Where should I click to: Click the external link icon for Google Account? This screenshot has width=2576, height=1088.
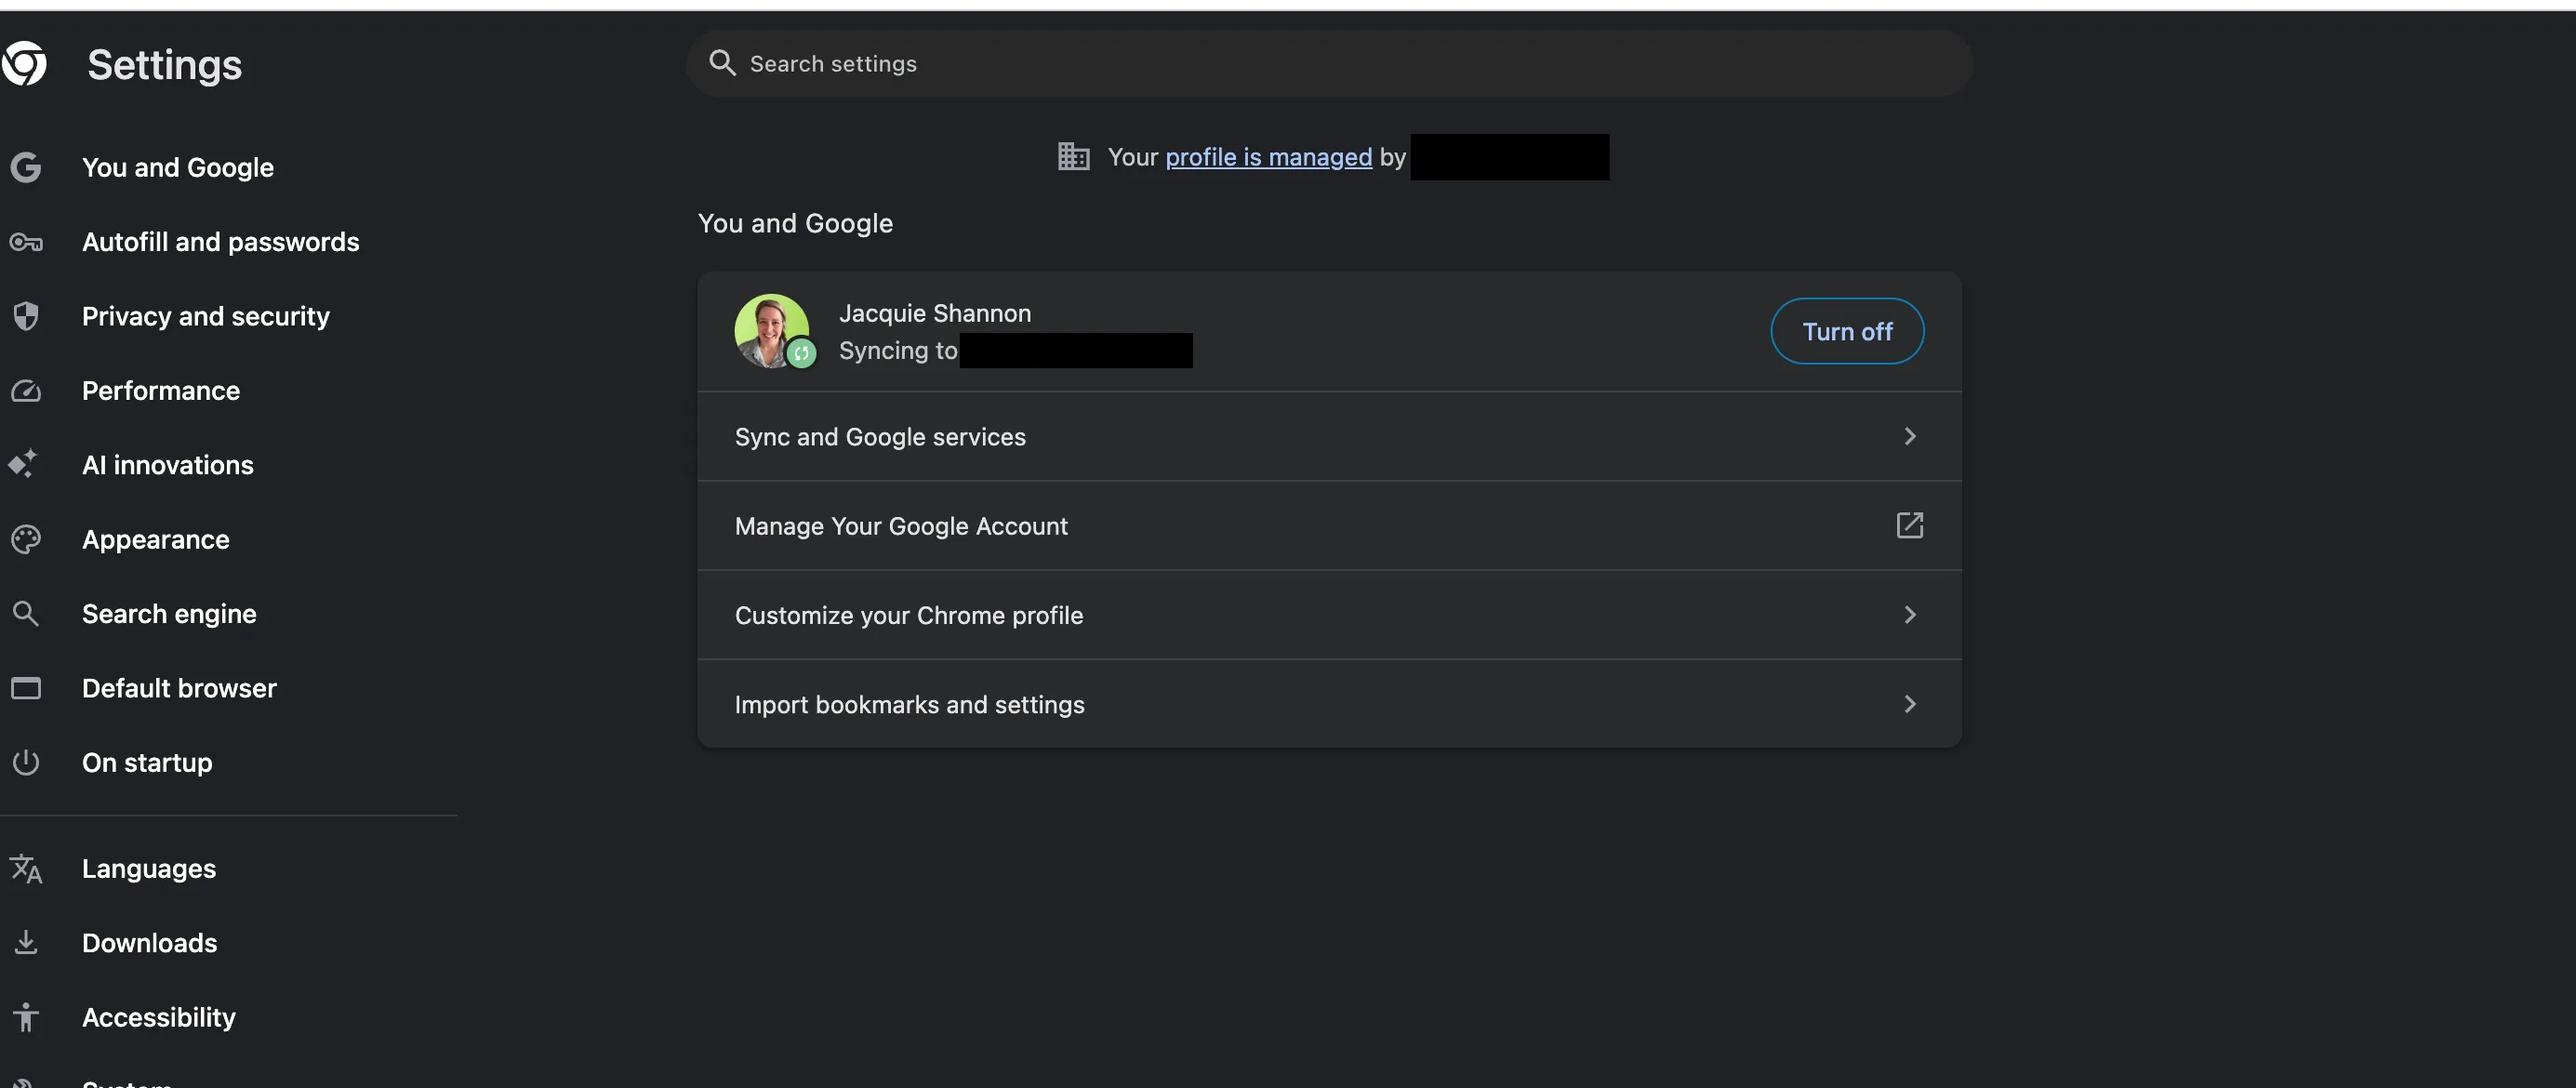click(x=1910, y=525)
